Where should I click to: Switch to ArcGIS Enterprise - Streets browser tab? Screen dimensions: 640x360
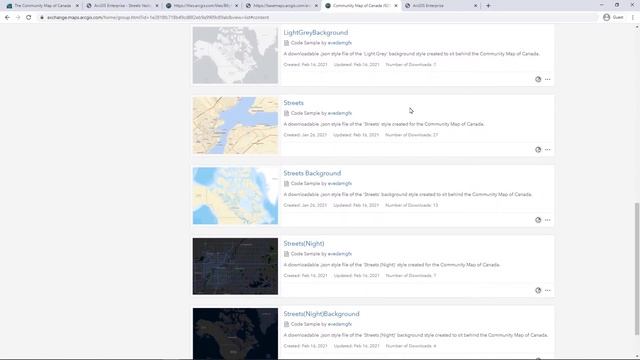pyautogui.click(x=122, y=6)
